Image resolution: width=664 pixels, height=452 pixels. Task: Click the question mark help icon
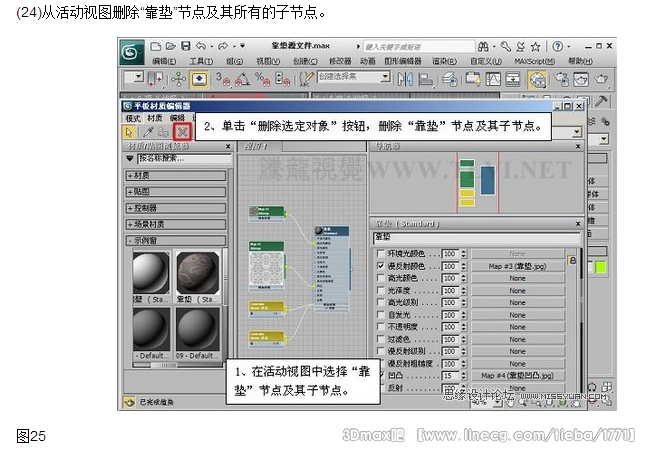tap(558, 46)
